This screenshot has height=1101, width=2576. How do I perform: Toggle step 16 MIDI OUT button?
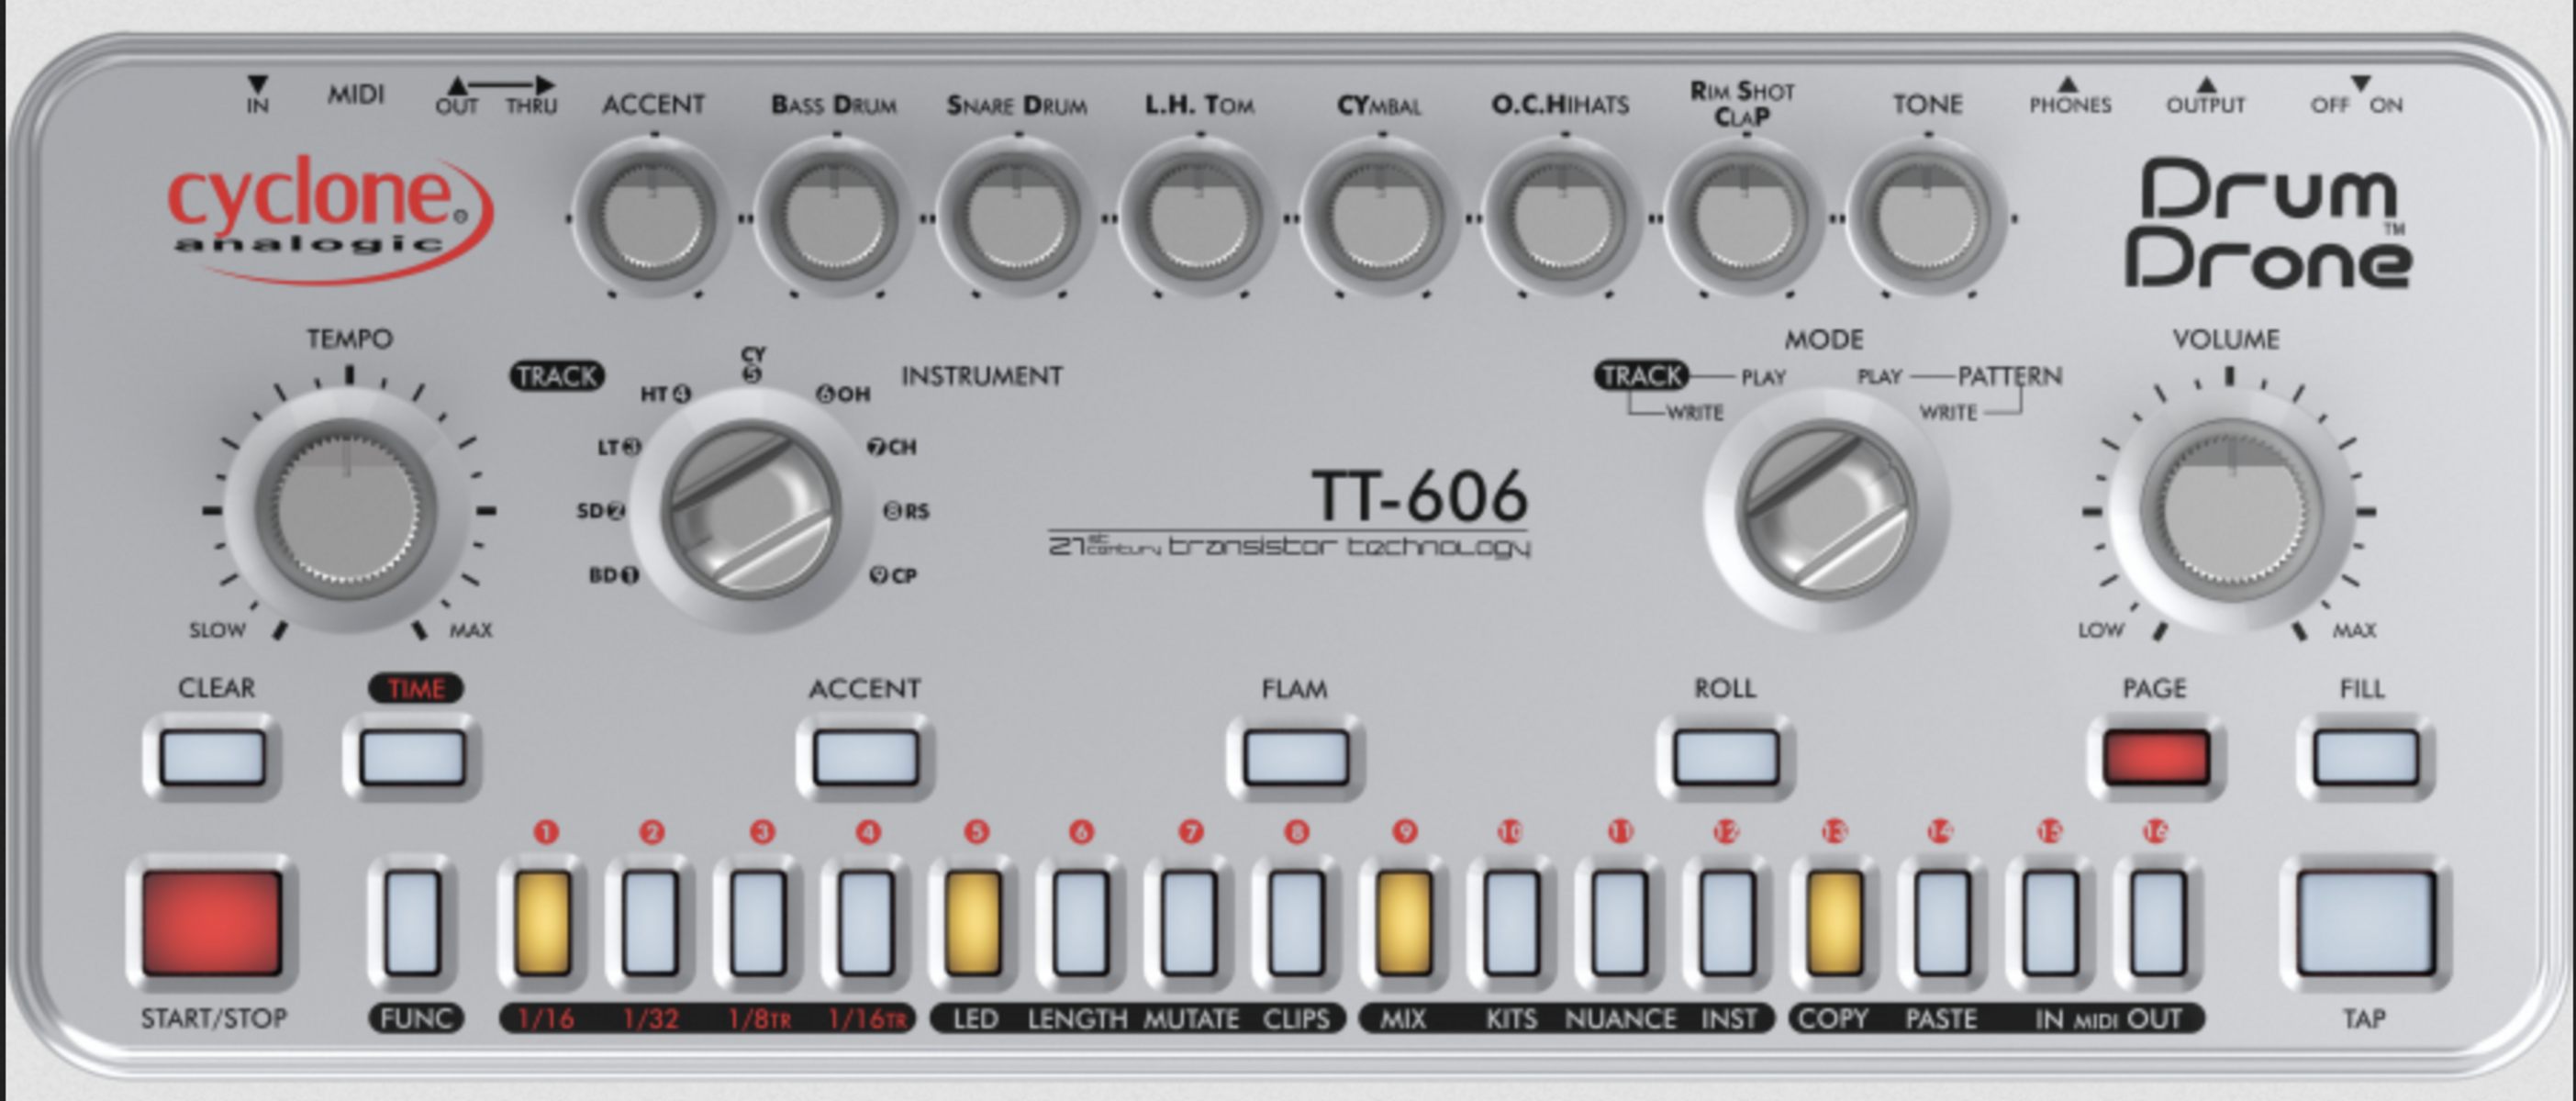pyautogui.click(x=2157, y=922)
